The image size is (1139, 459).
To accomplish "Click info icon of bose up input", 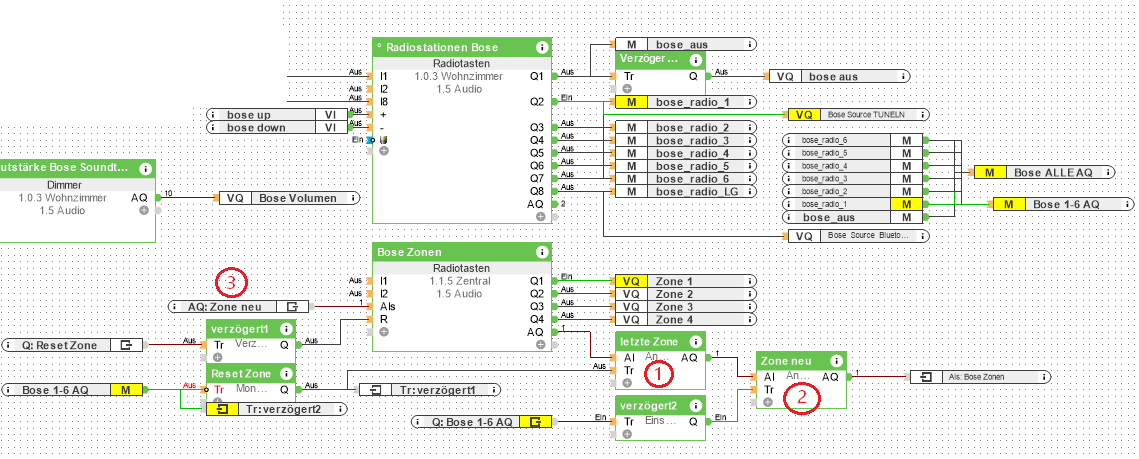I will (213, 115).
